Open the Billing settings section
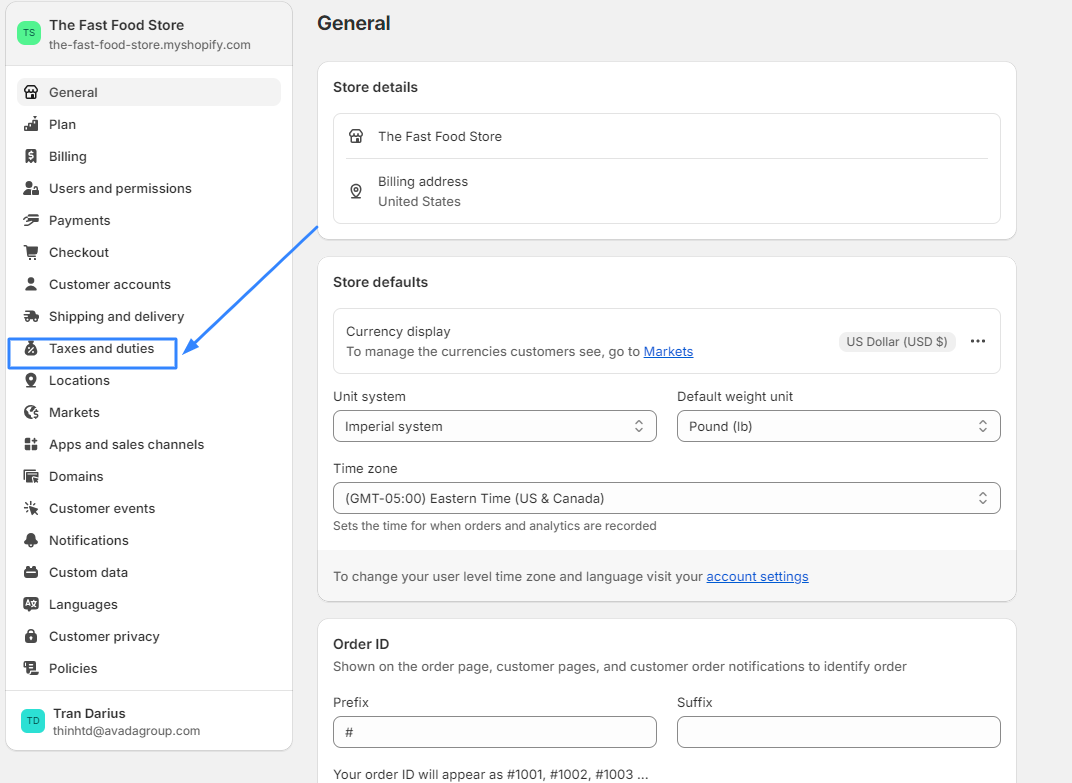The image size is (1072, 783). [68, 156]
